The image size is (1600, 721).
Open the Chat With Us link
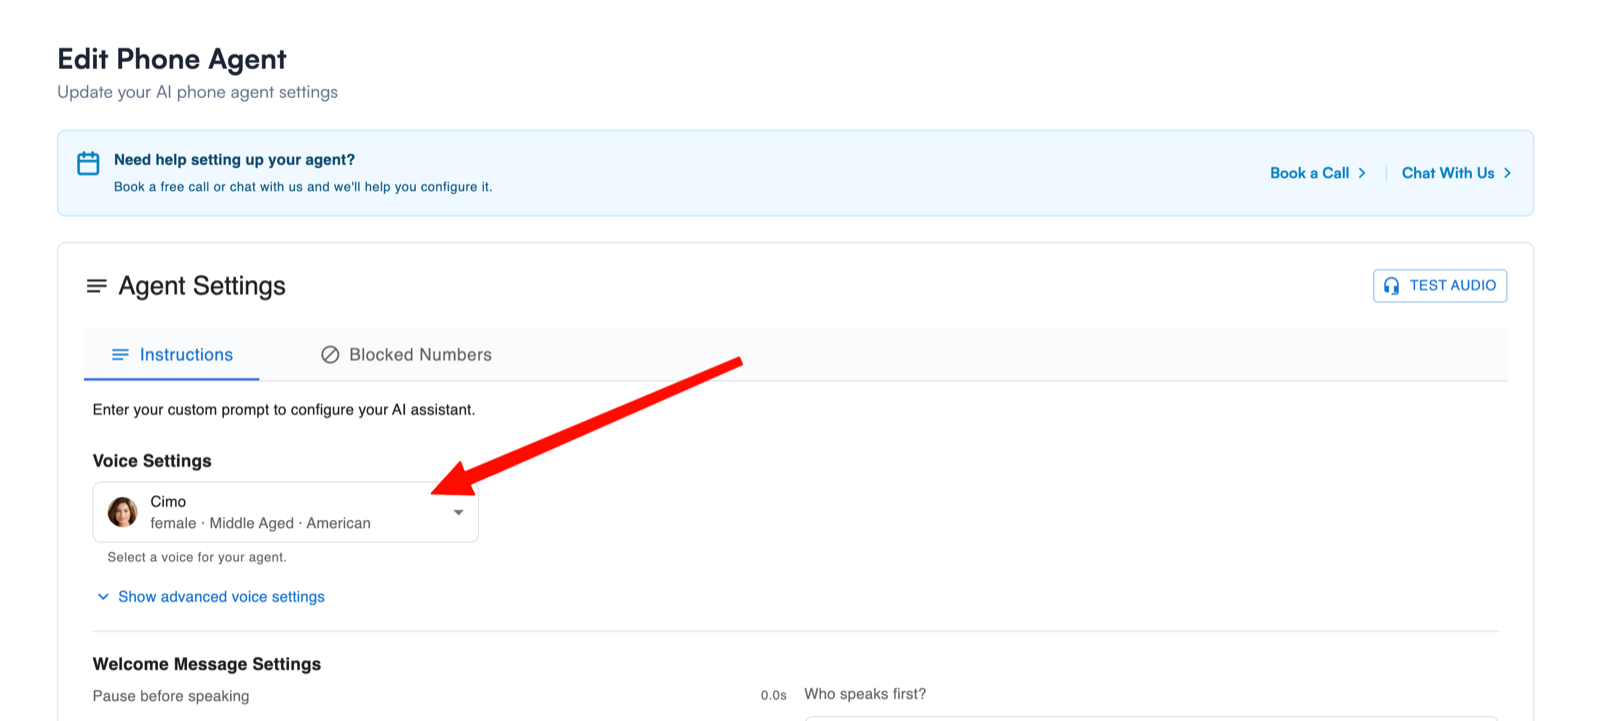tap(1456, 173)
